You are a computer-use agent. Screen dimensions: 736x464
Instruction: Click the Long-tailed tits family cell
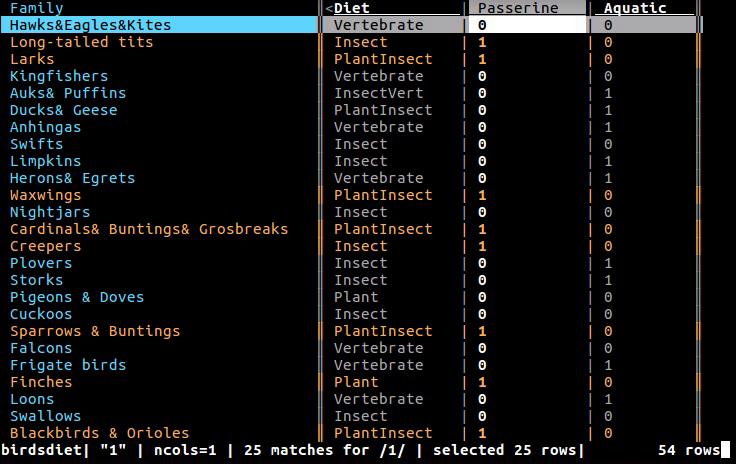[x=82, y=42]
